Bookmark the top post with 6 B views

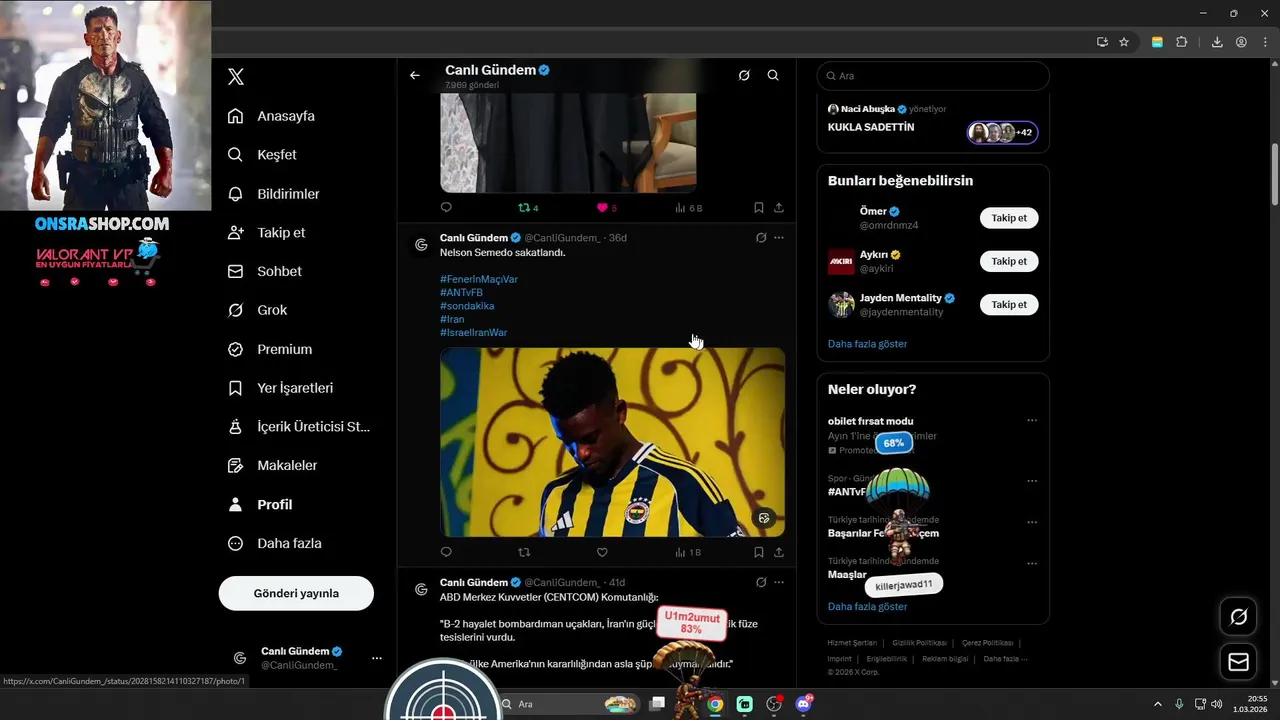click(x=759, y=208)
